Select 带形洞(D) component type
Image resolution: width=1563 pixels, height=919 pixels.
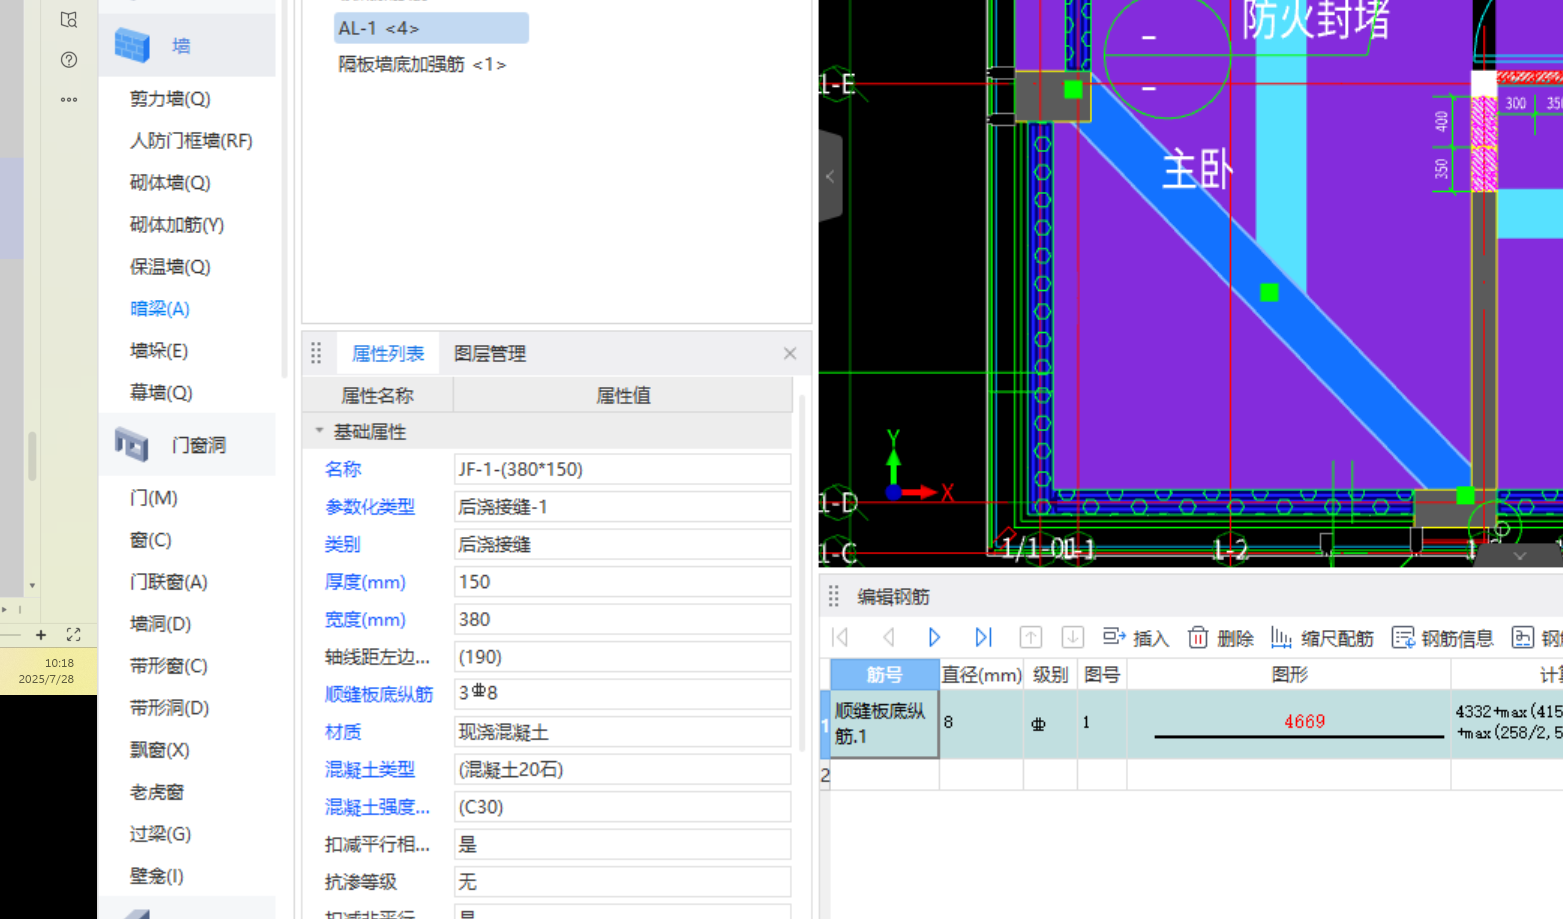tap(169, 708)
